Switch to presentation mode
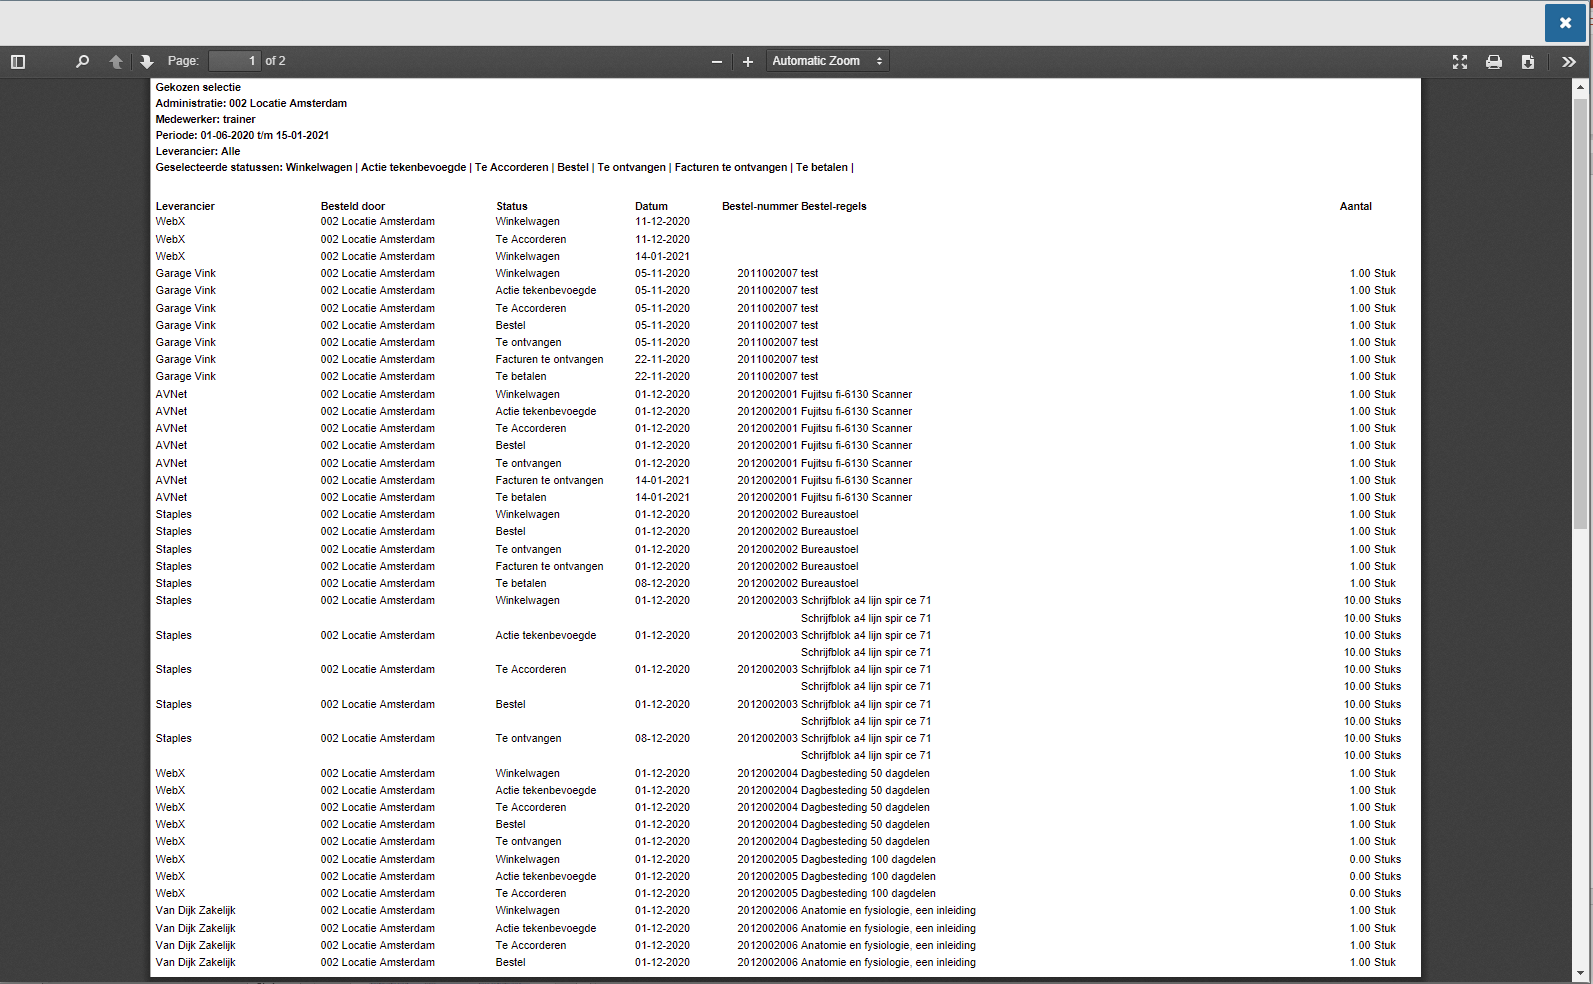Image resolution: width=1593 pixels, height=984 pixels. coord(1460,62)
